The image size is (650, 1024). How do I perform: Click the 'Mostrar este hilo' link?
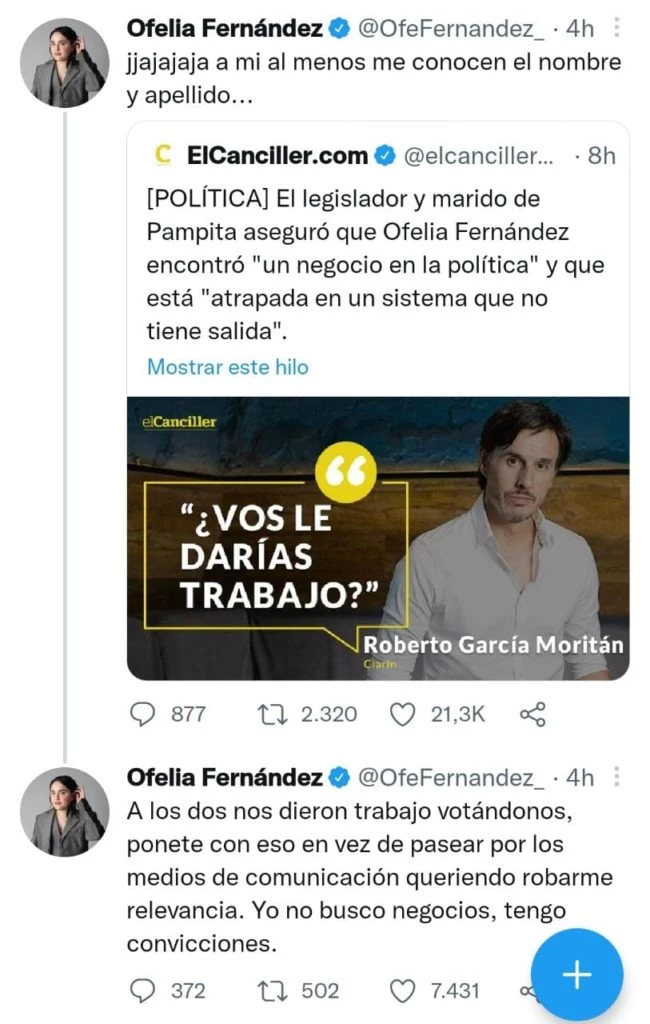click(228, 367)
